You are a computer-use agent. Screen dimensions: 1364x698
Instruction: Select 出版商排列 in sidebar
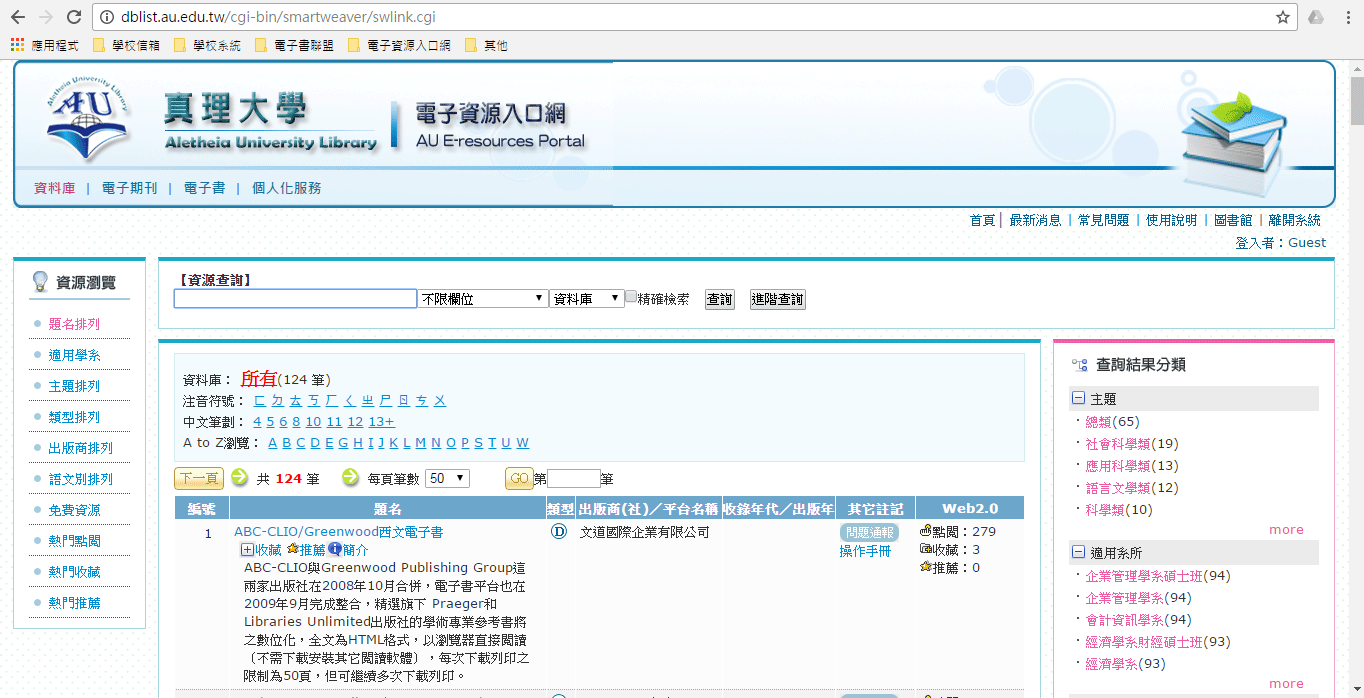(x=81, y=448)
